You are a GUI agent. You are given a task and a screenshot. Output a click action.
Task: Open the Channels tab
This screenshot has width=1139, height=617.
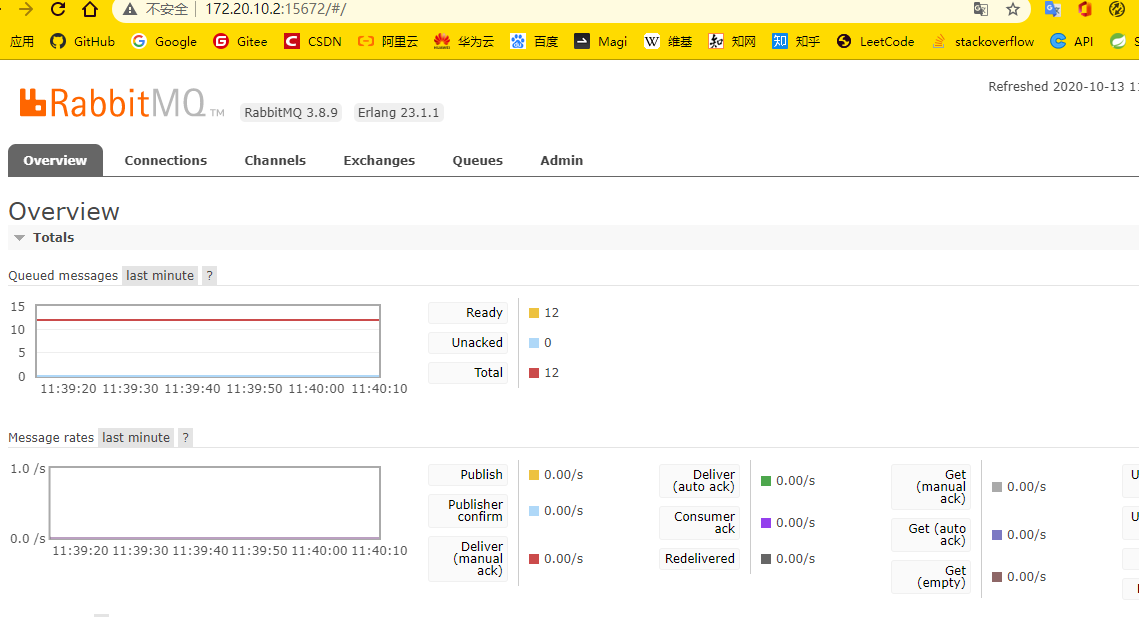click(x=275, y=161)
